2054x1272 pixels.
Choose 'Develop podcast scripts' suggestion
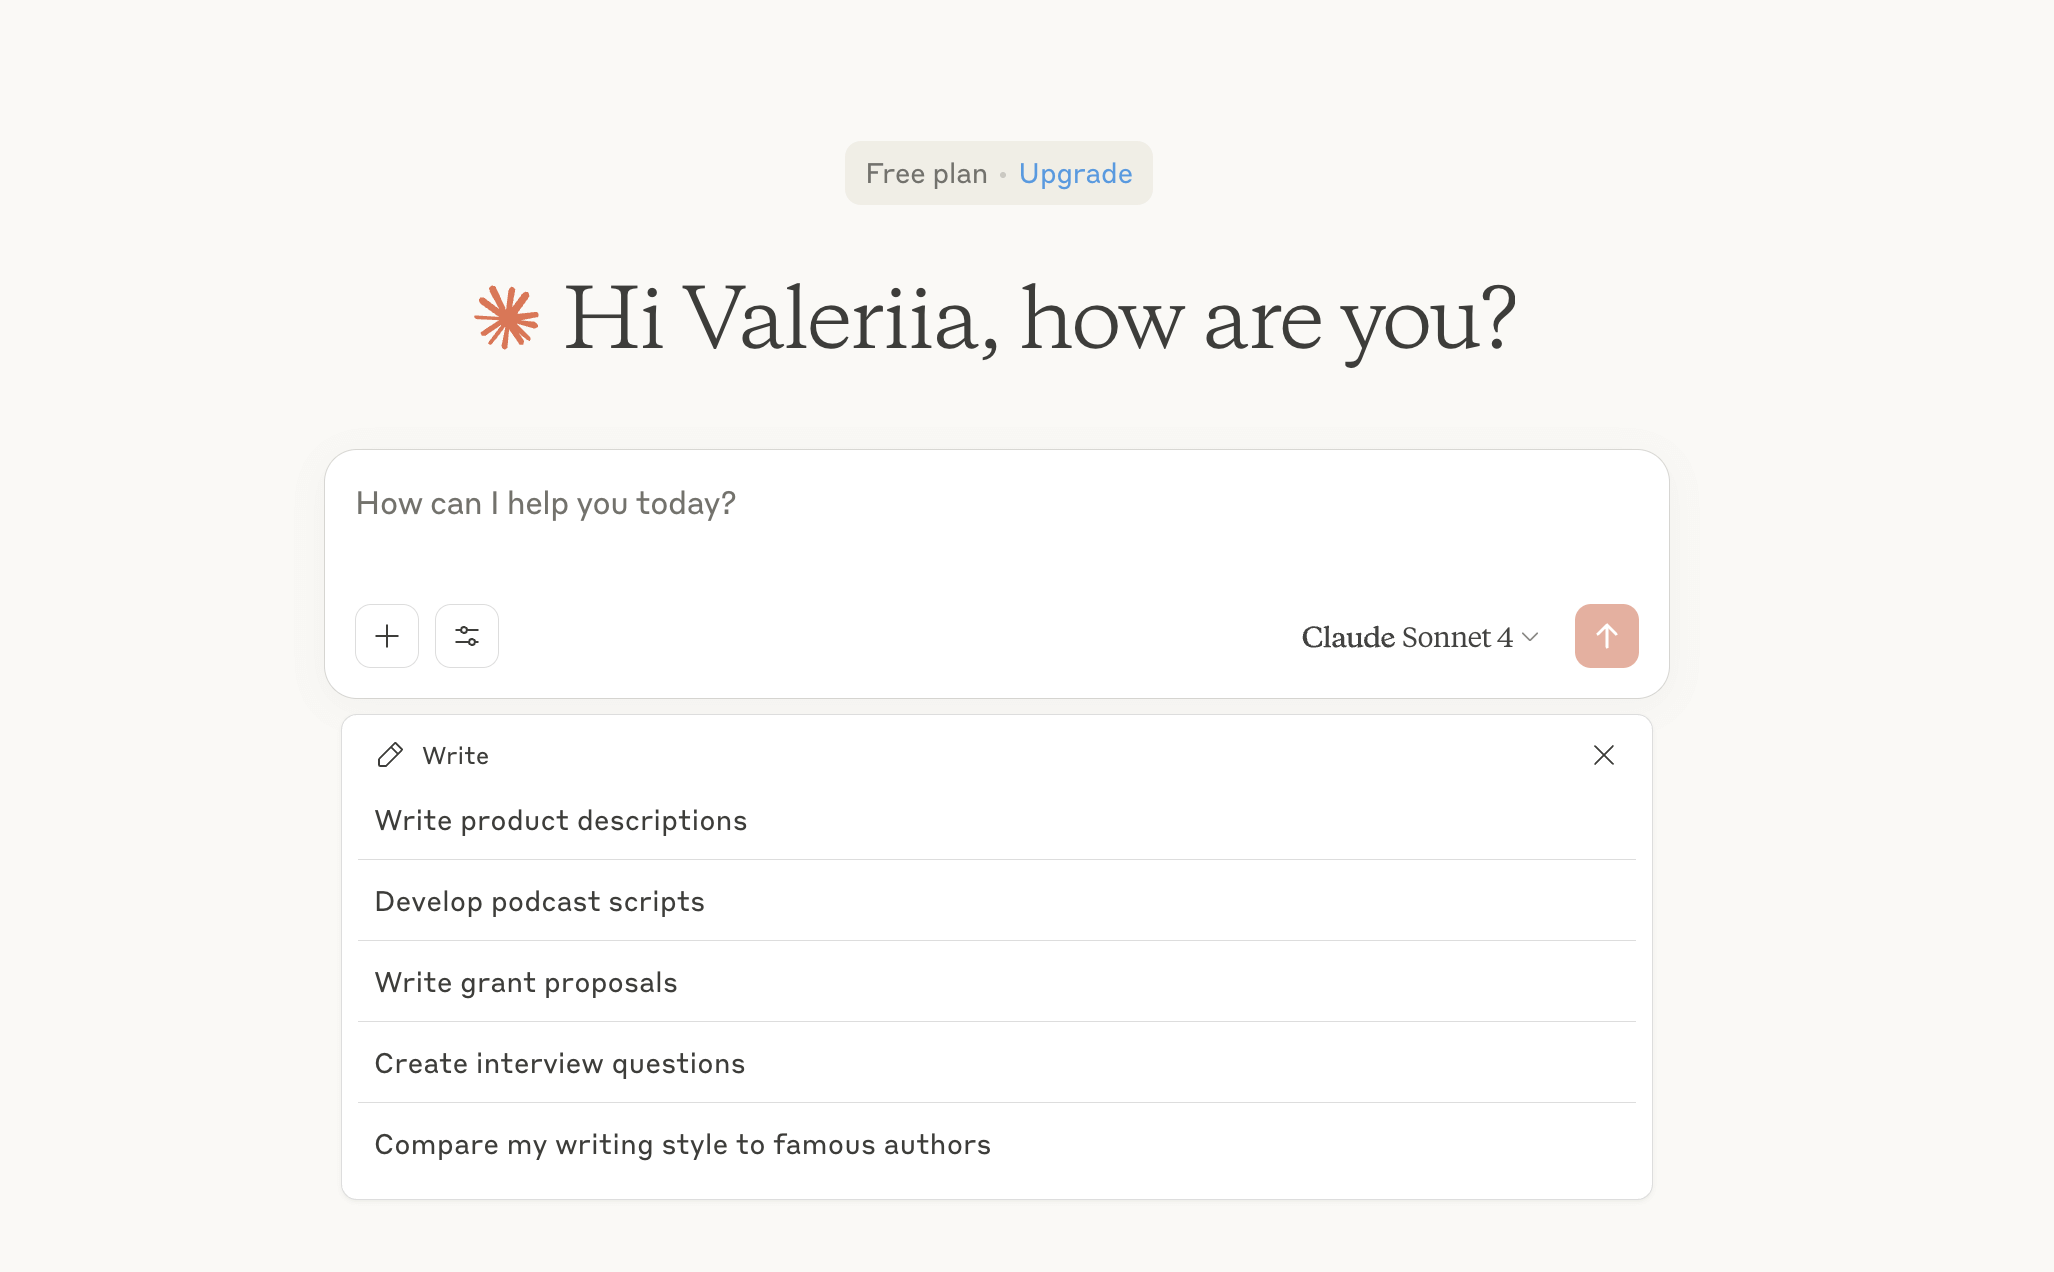(x=540, y=902)
